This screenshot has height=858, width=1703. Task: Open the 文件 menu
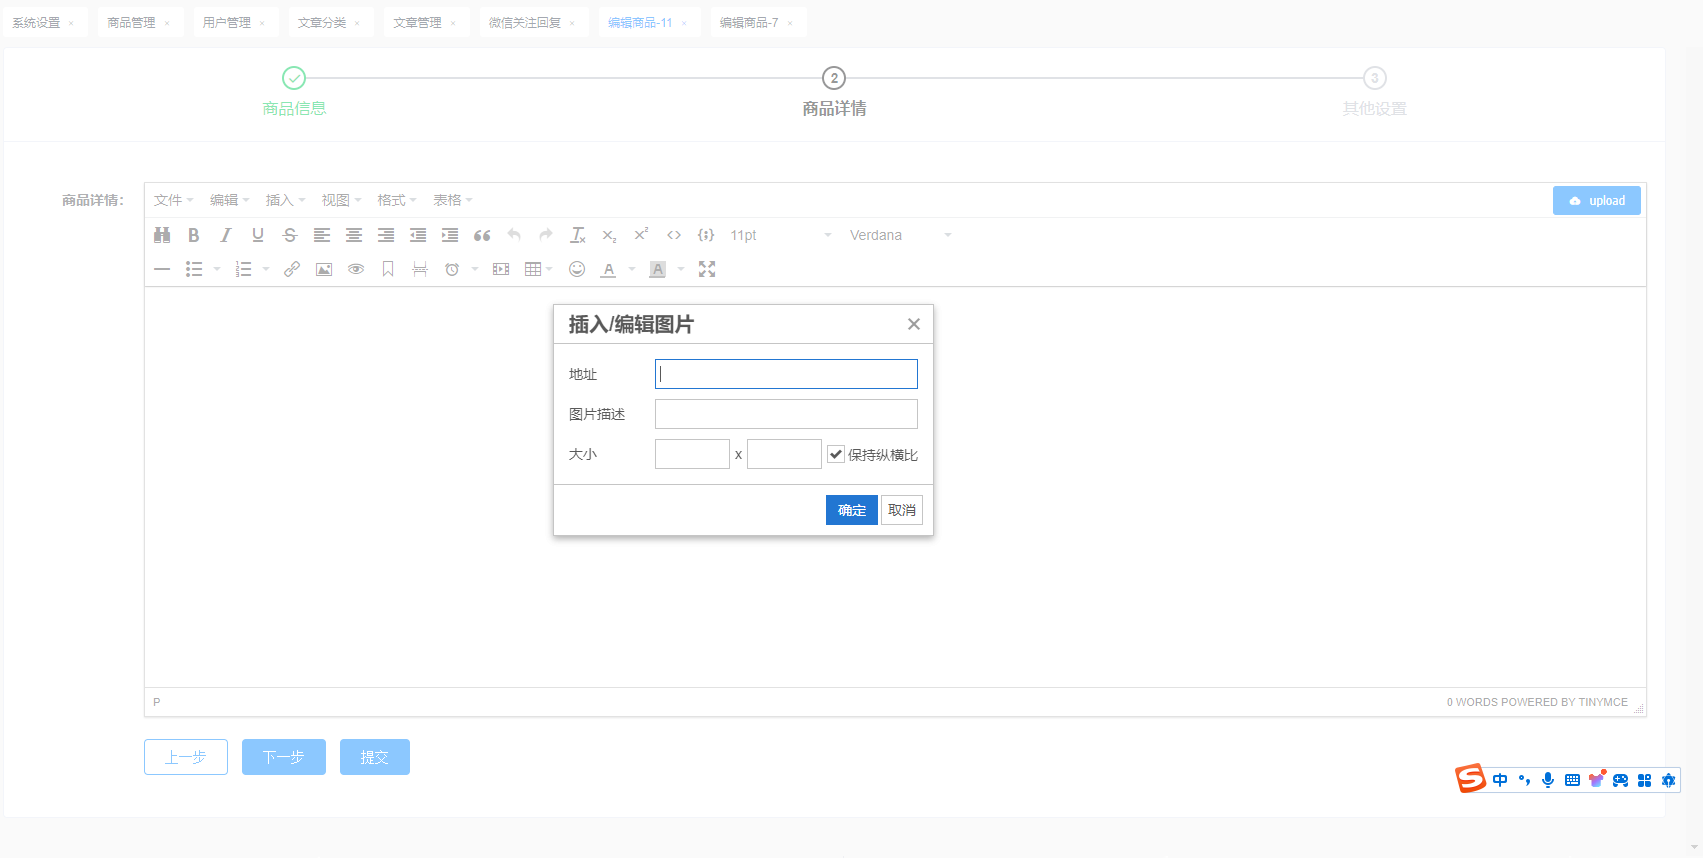click(174, 200)
